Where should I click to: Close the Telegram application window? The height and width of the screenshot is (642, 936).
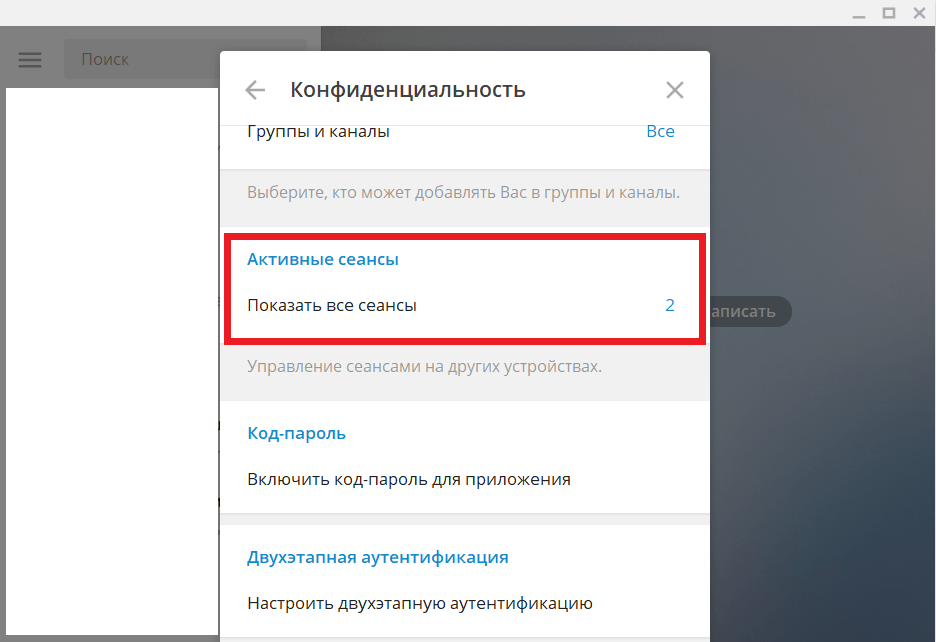click(x=917, y=13)
